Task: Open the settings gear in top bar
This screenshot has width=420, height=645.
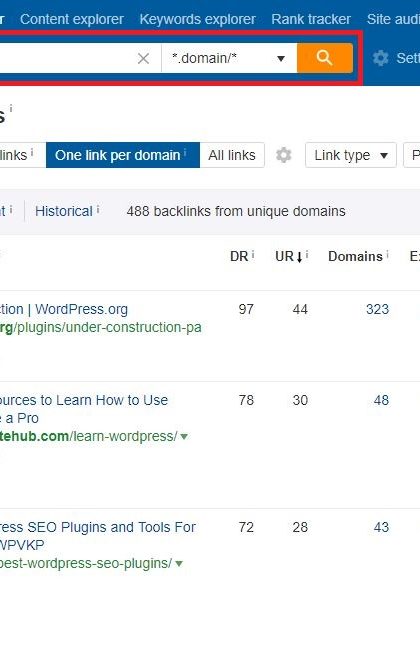Action: coord(381,58)
